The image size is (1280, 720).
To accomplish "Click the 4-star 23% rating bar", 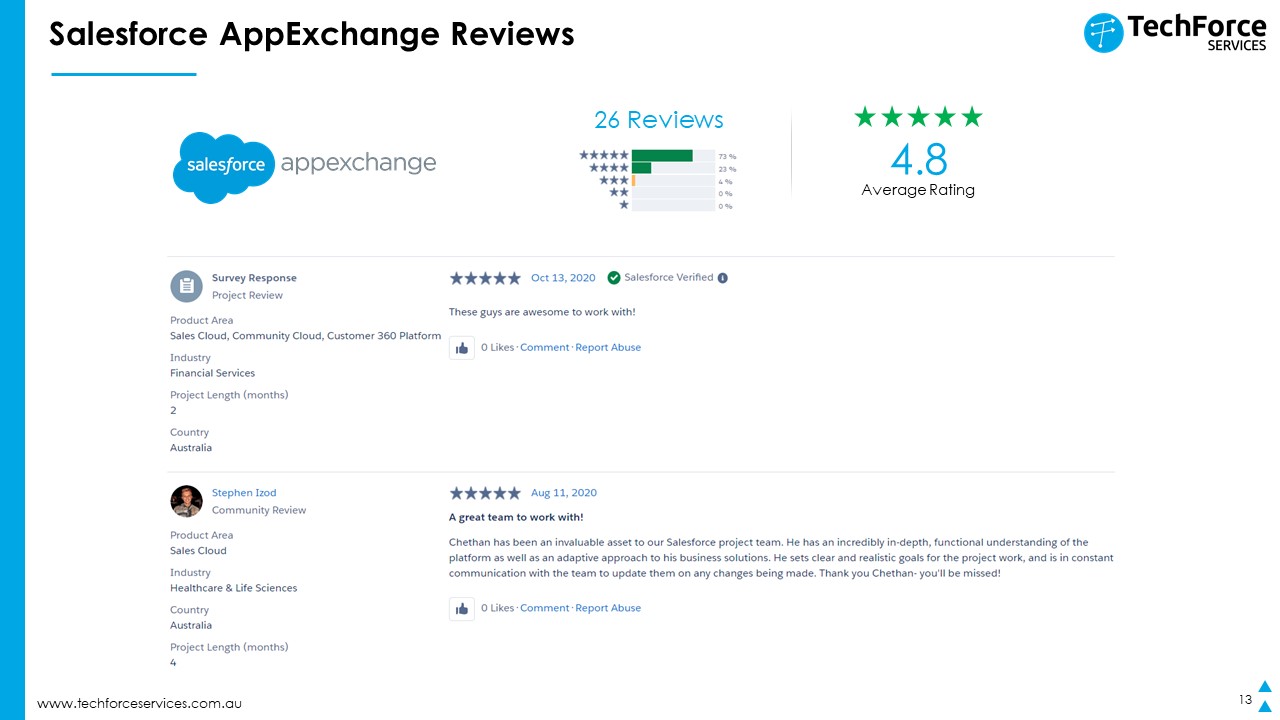I will pos(673,168).
